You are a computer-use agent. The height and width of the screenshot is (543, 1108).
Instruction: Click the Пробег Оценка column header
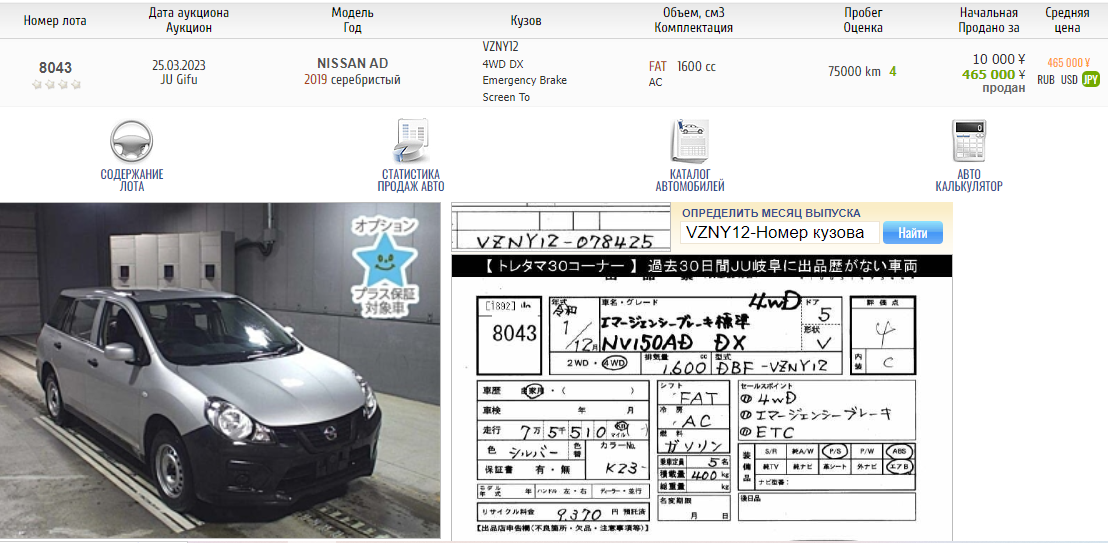[864, 21]
